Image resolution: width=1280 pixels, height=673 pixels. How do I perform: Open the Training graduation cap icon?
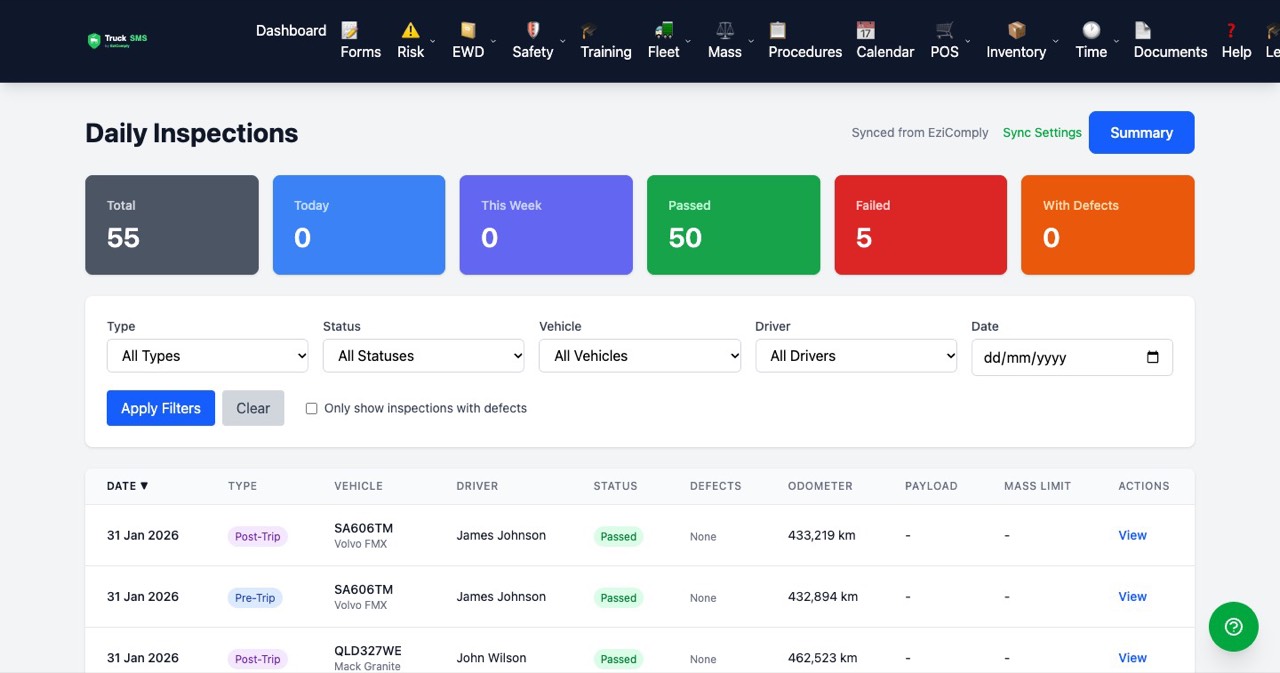click(589, 30)
